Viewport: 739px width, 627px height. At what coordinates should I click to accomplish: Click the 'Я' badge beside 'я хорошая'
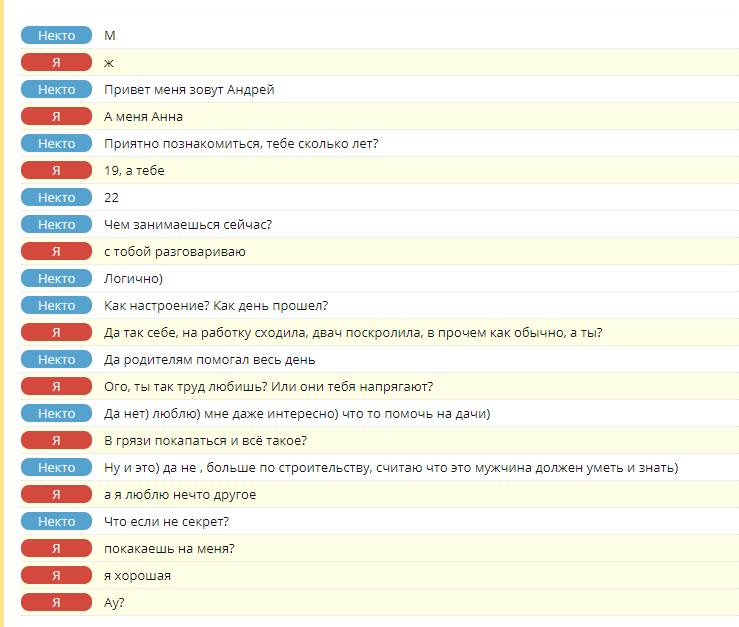point(57,576)
